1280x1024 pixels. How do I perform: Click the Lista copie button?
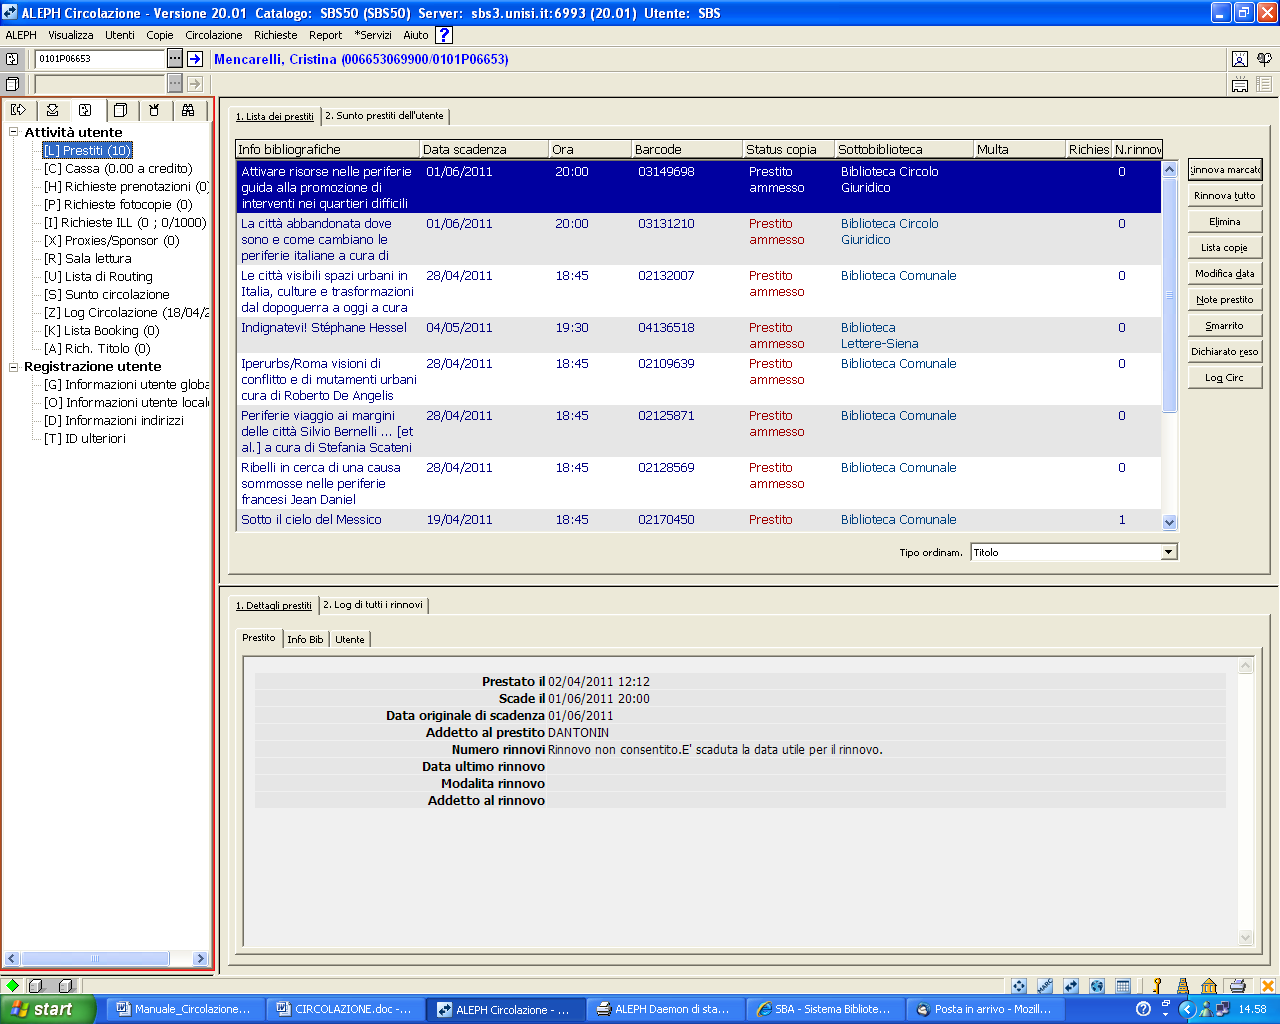click(x=1225, y=248)
